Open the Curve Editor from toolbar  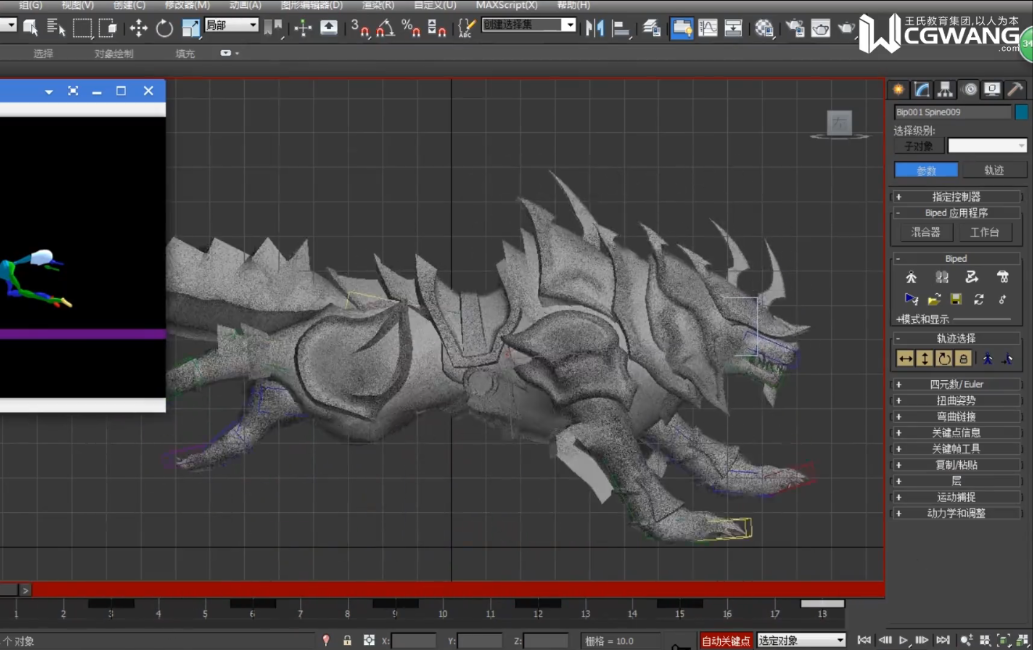point(708,28)
